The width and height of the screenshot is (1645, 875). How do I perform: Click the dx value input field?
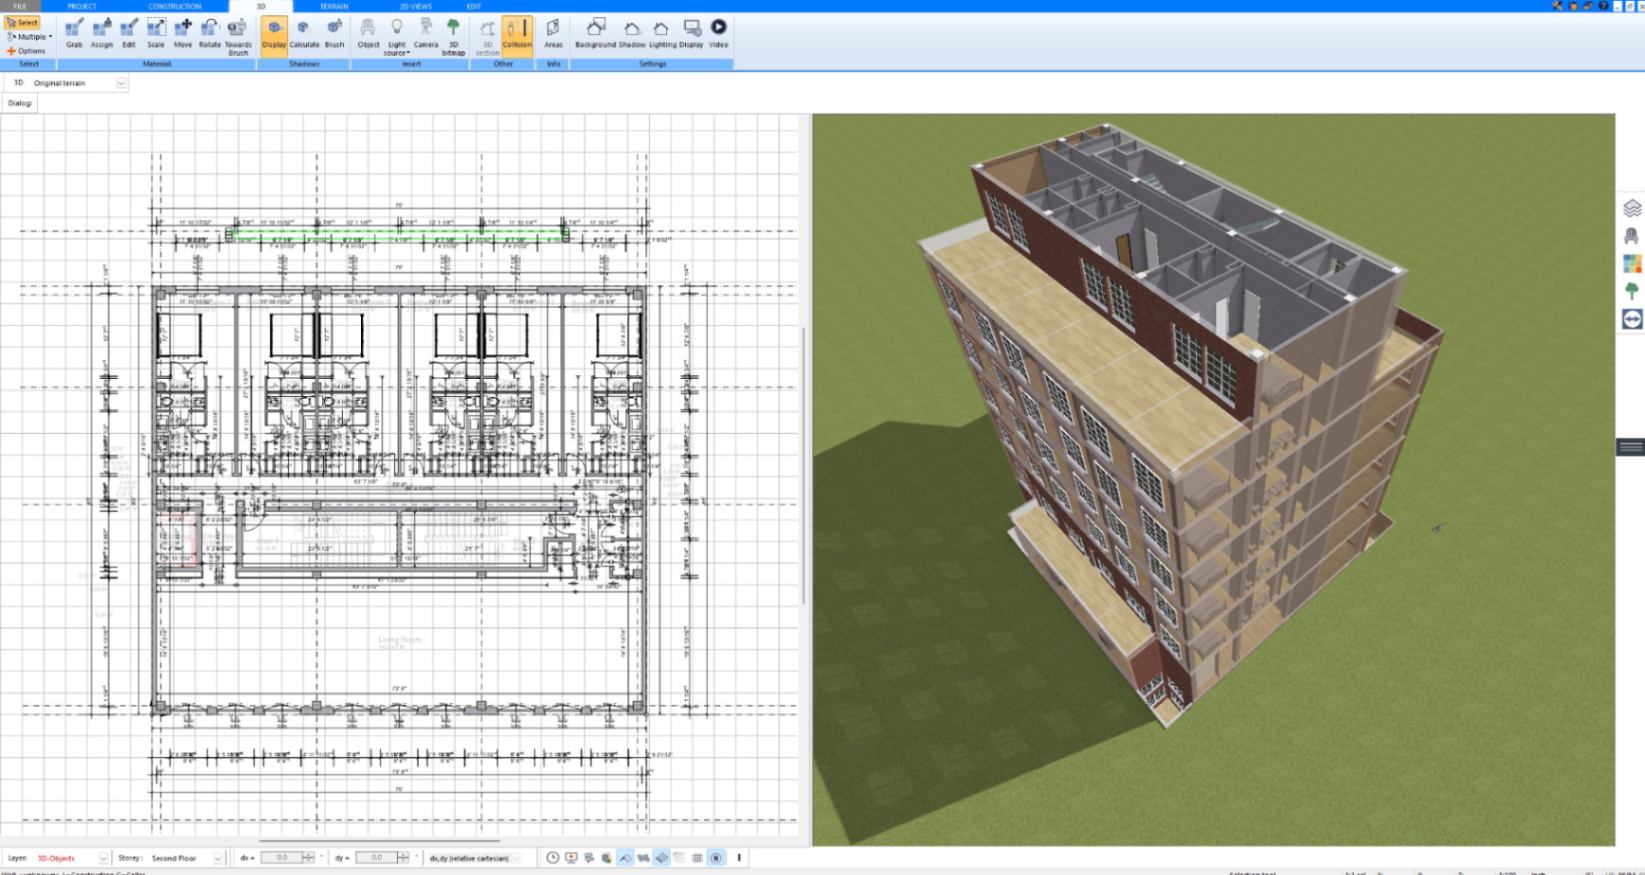coord(282,858)
